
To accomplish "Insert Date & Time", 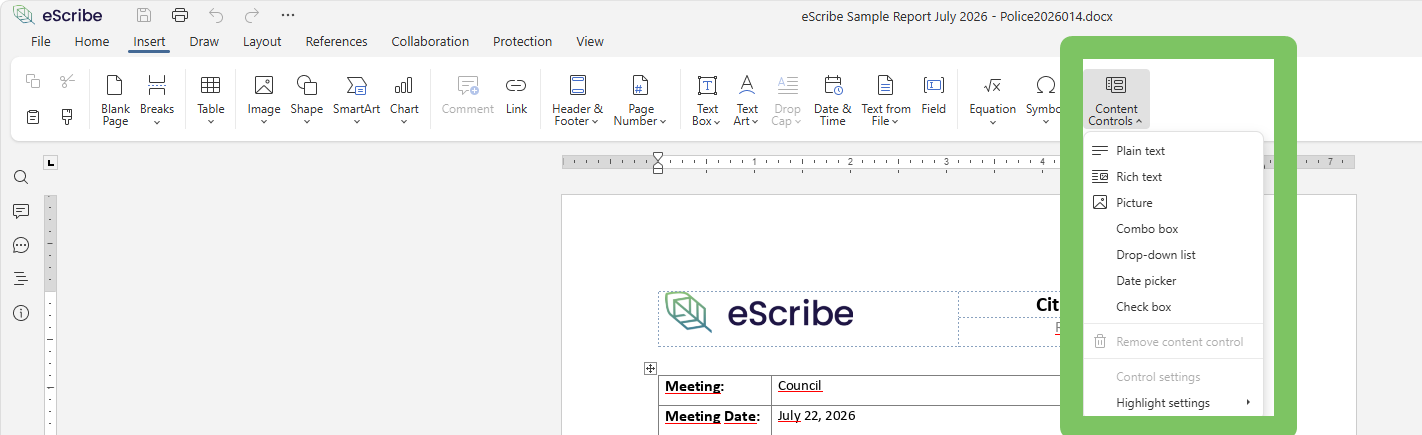I will click(x=833, y=99).
